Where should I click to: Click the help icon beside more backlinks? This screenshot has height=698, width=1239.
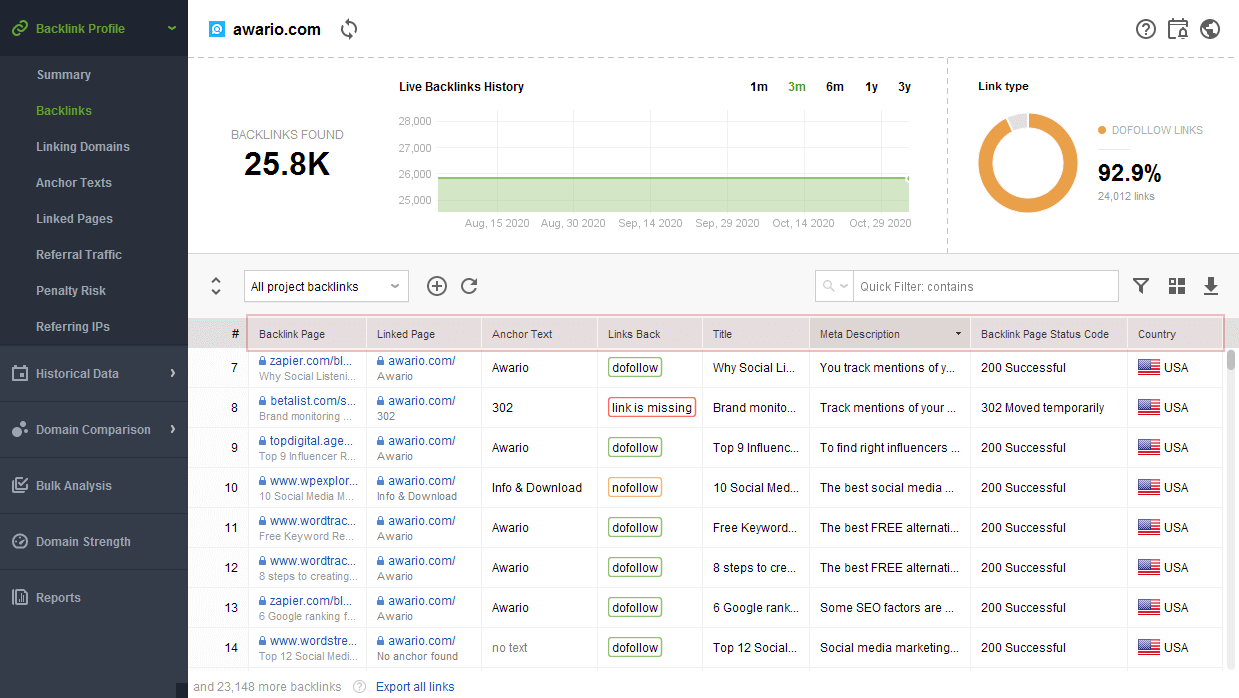point(359,687)
